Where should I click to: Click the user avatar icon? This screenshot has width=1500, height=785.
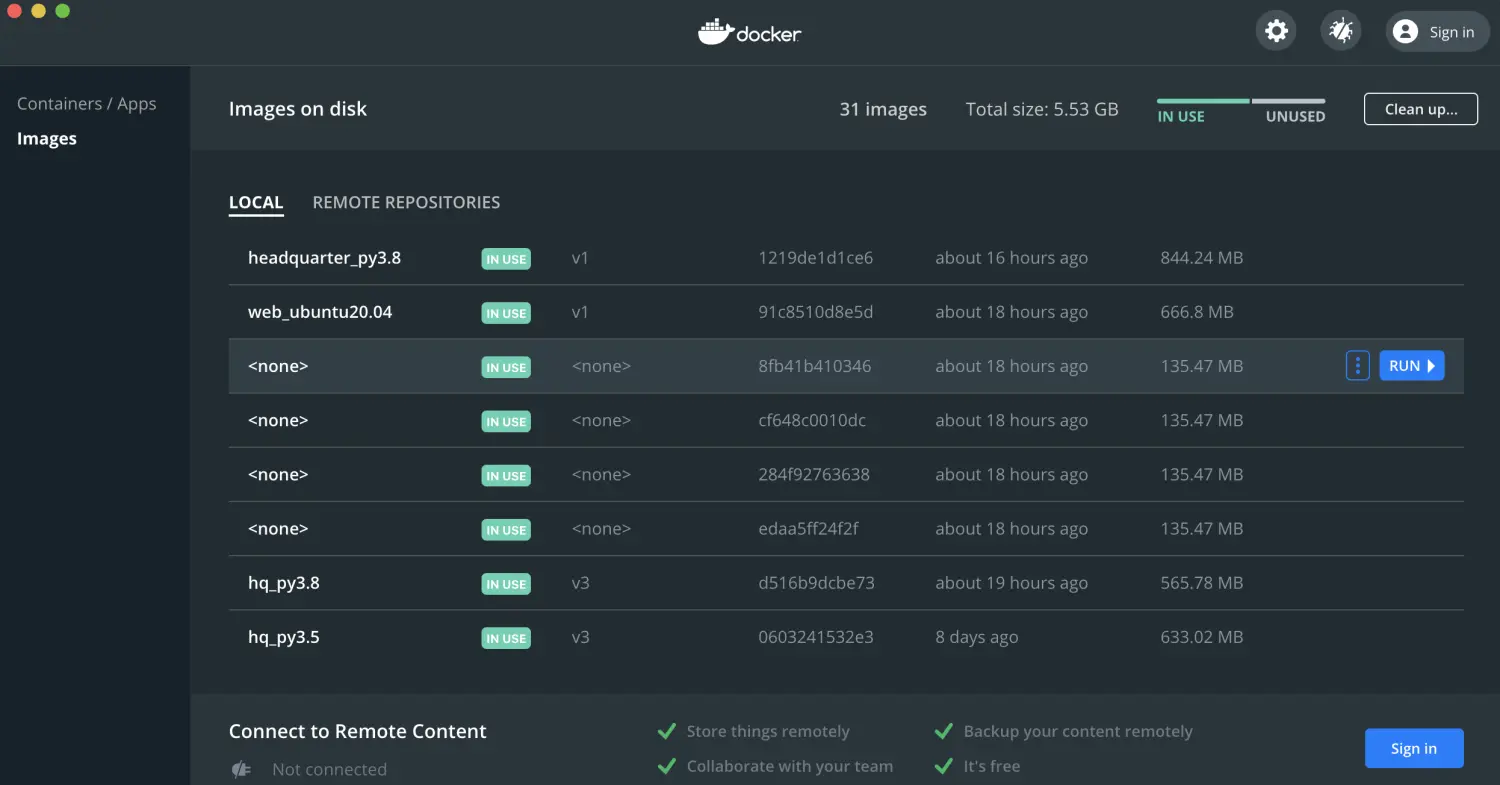pyautogui.click(x=1405, y=32)
